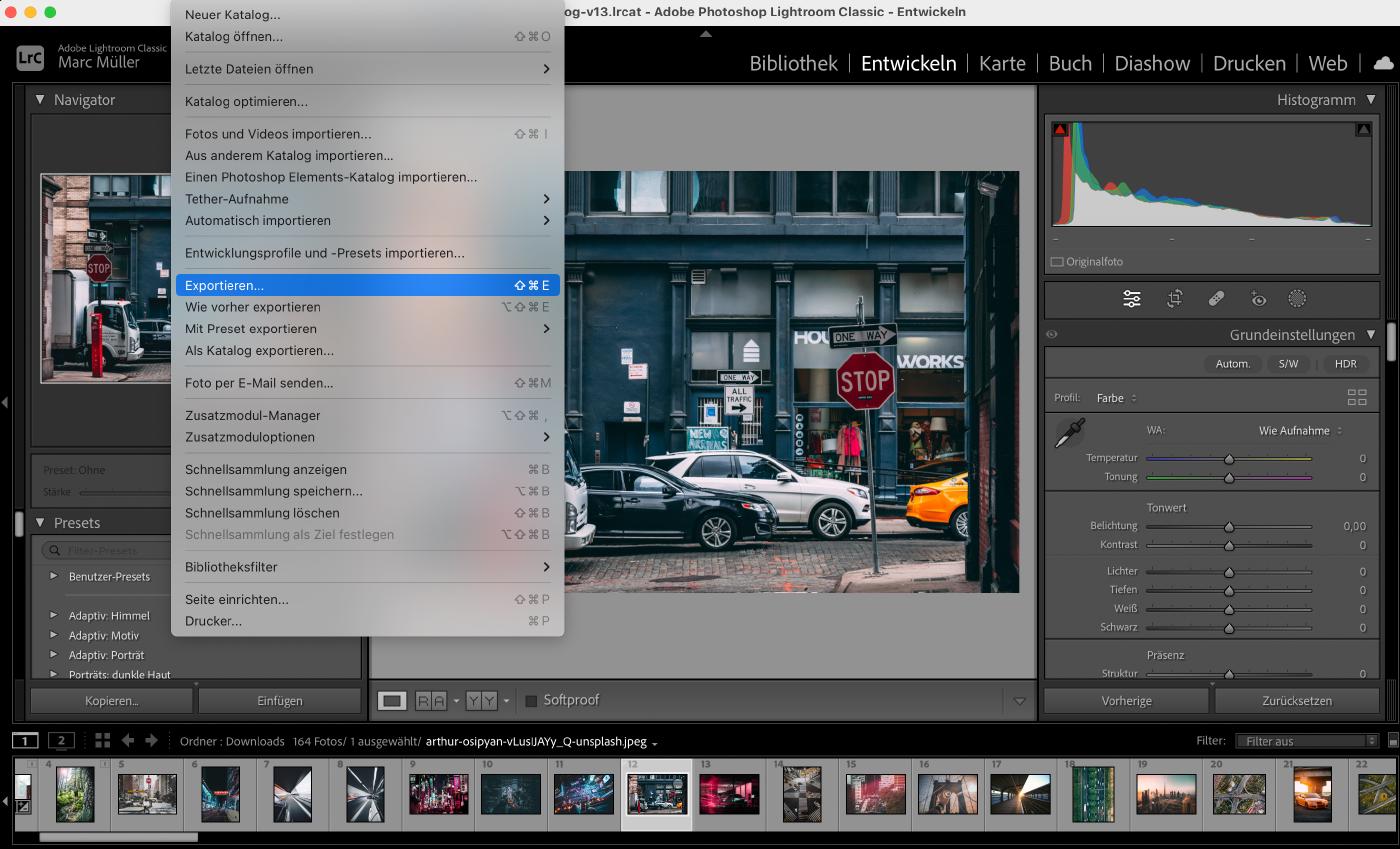
Task: Select the Rote-Augen-Korrektur tool
Action: click(1259, 299)
